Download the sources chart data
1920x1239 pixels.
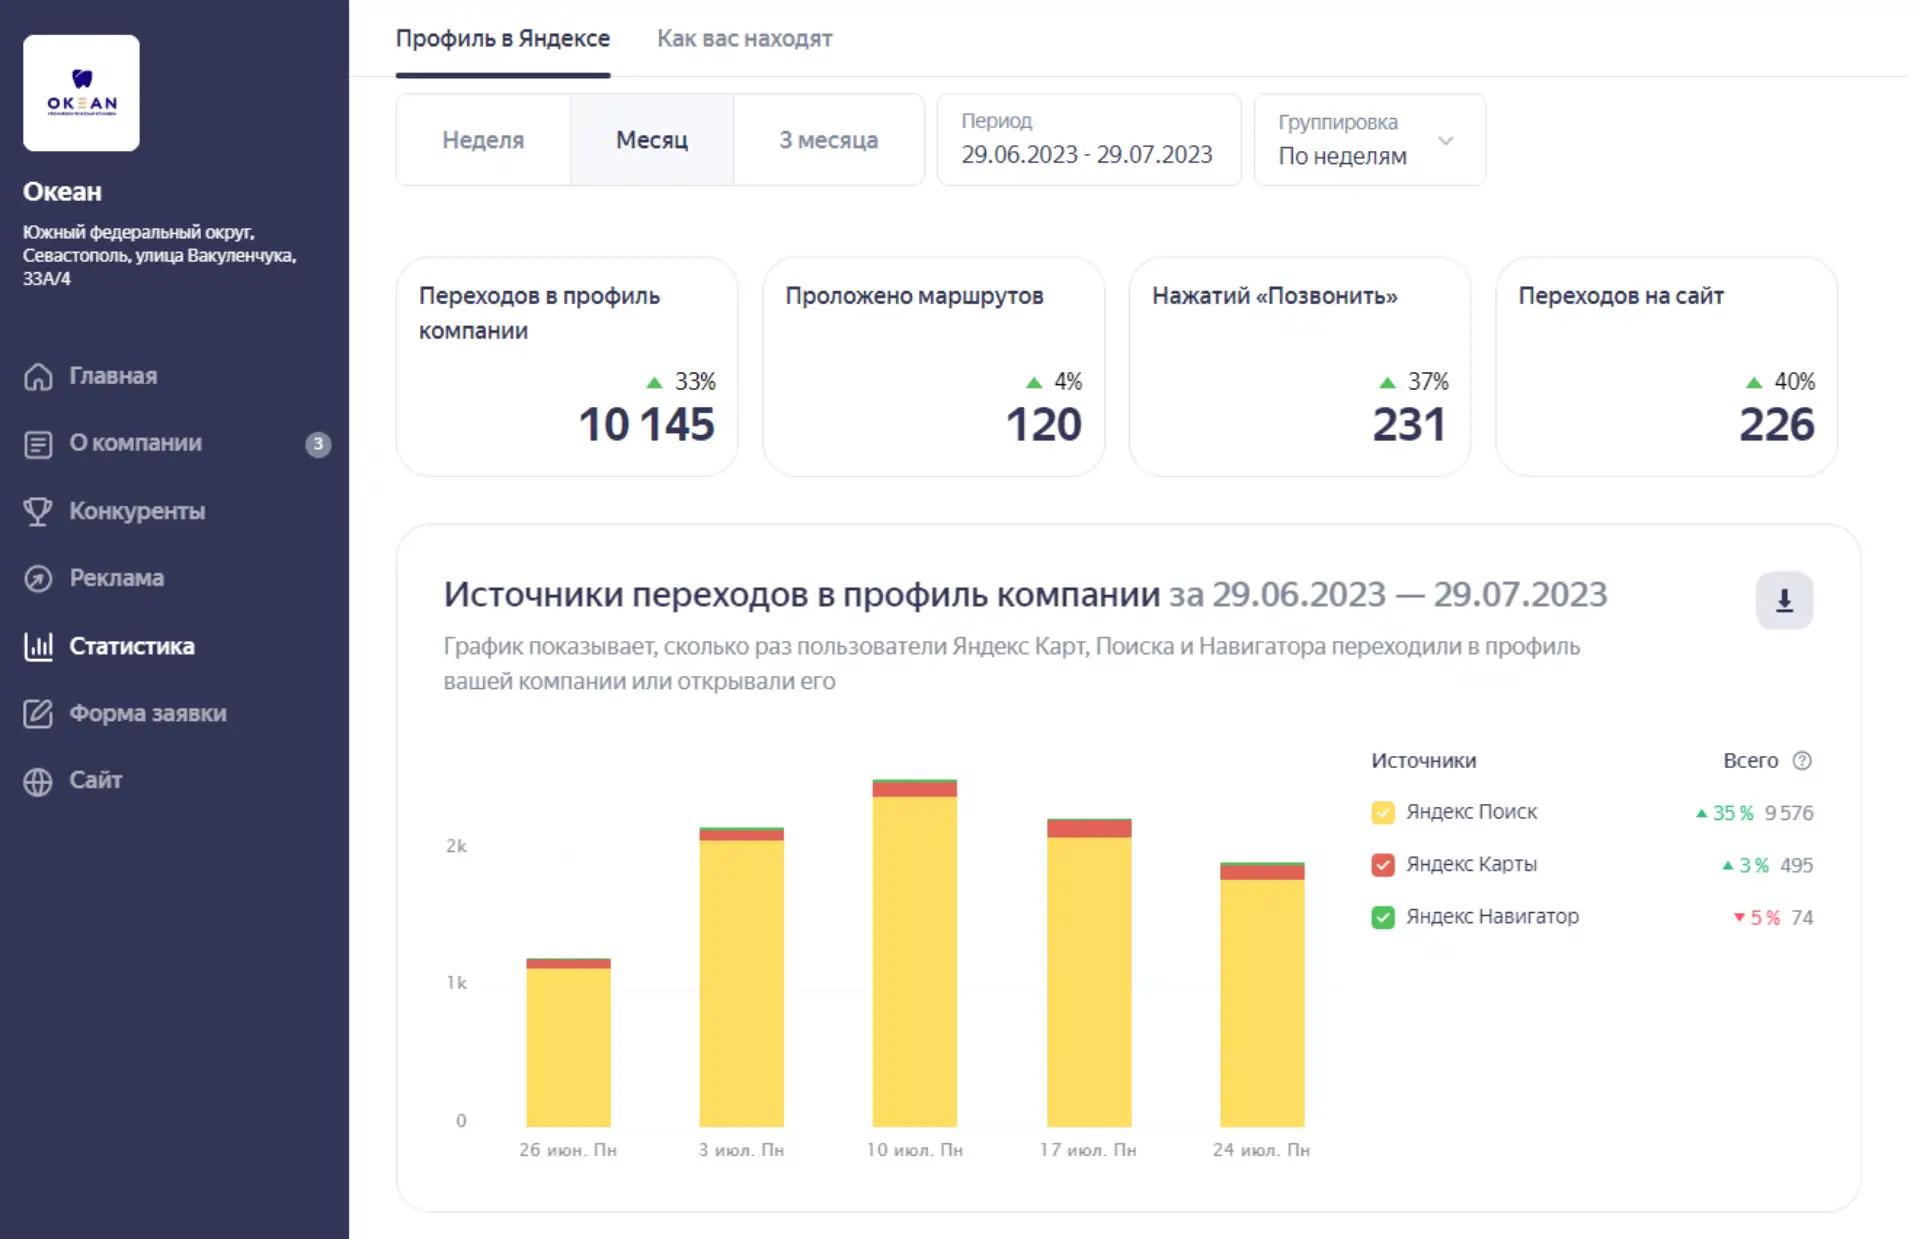click(x=1784, y=600)
